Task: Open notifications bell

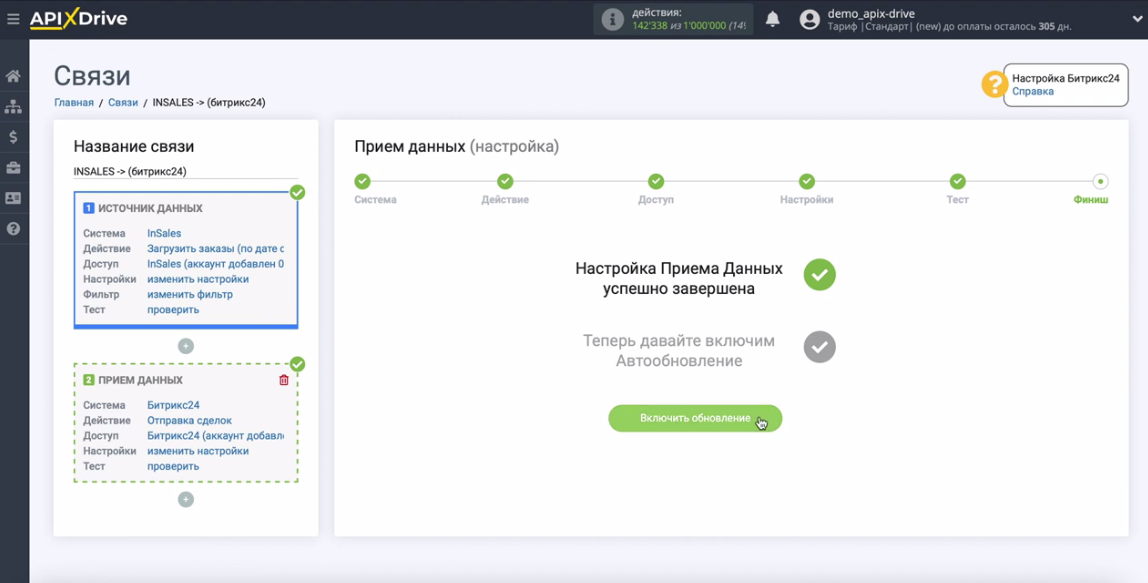Action: (772, 20)
